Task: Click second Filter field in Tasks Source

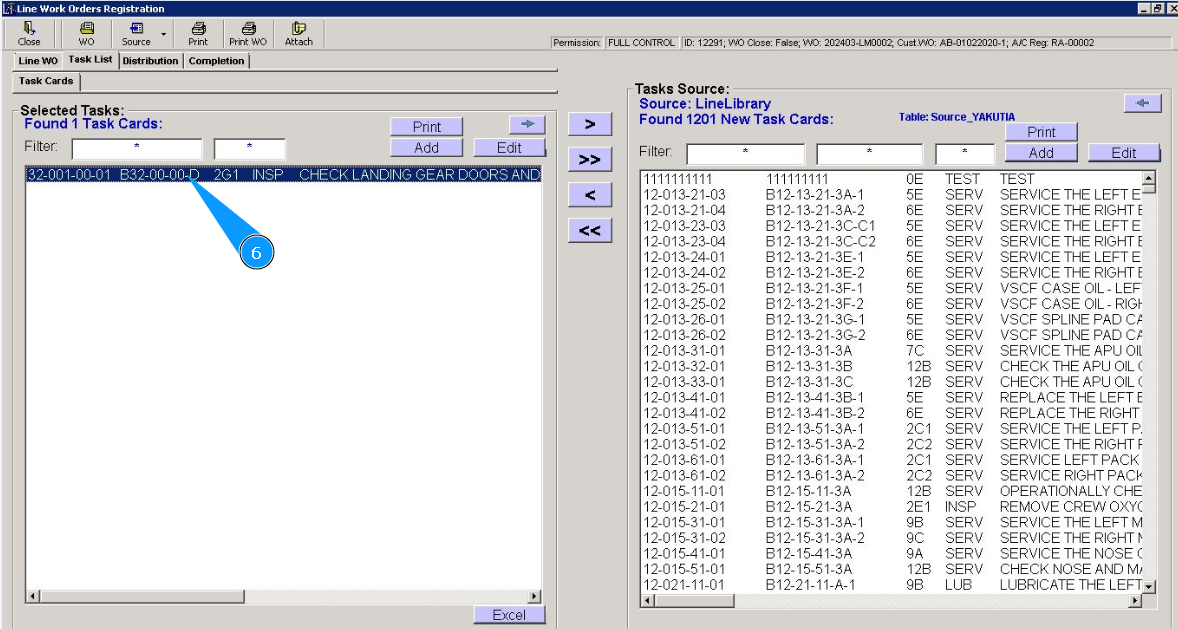Action: [869, 153]
